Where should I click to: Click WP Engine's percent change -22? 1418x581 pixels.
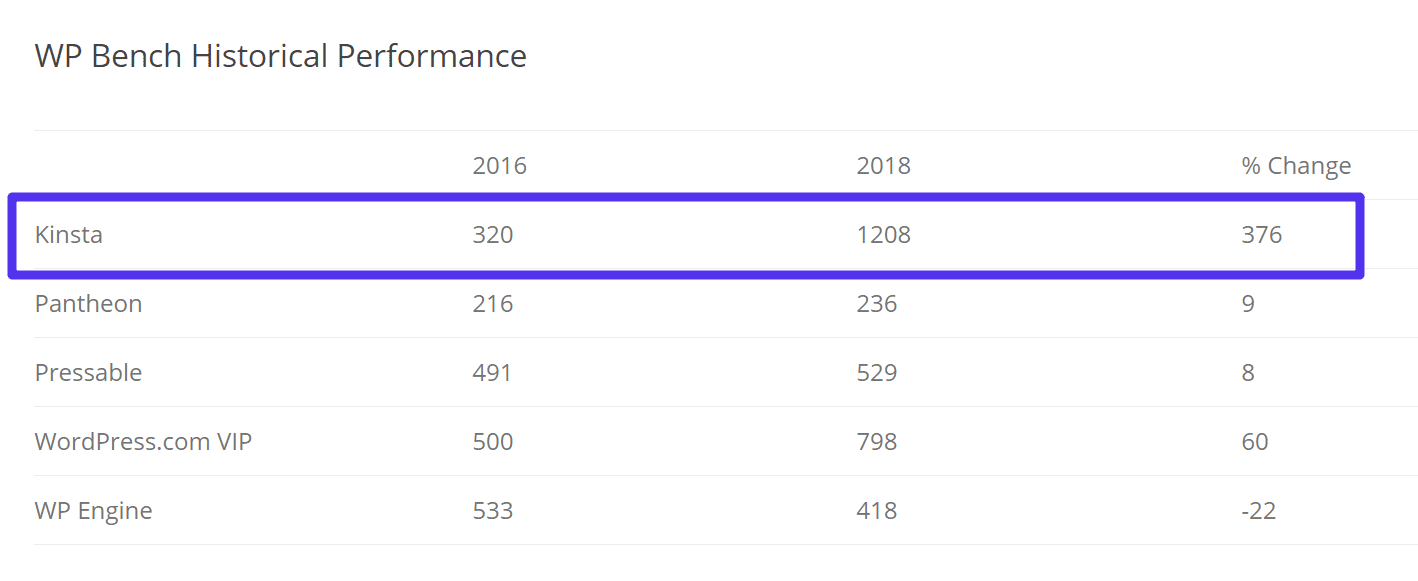(1258, 511)
